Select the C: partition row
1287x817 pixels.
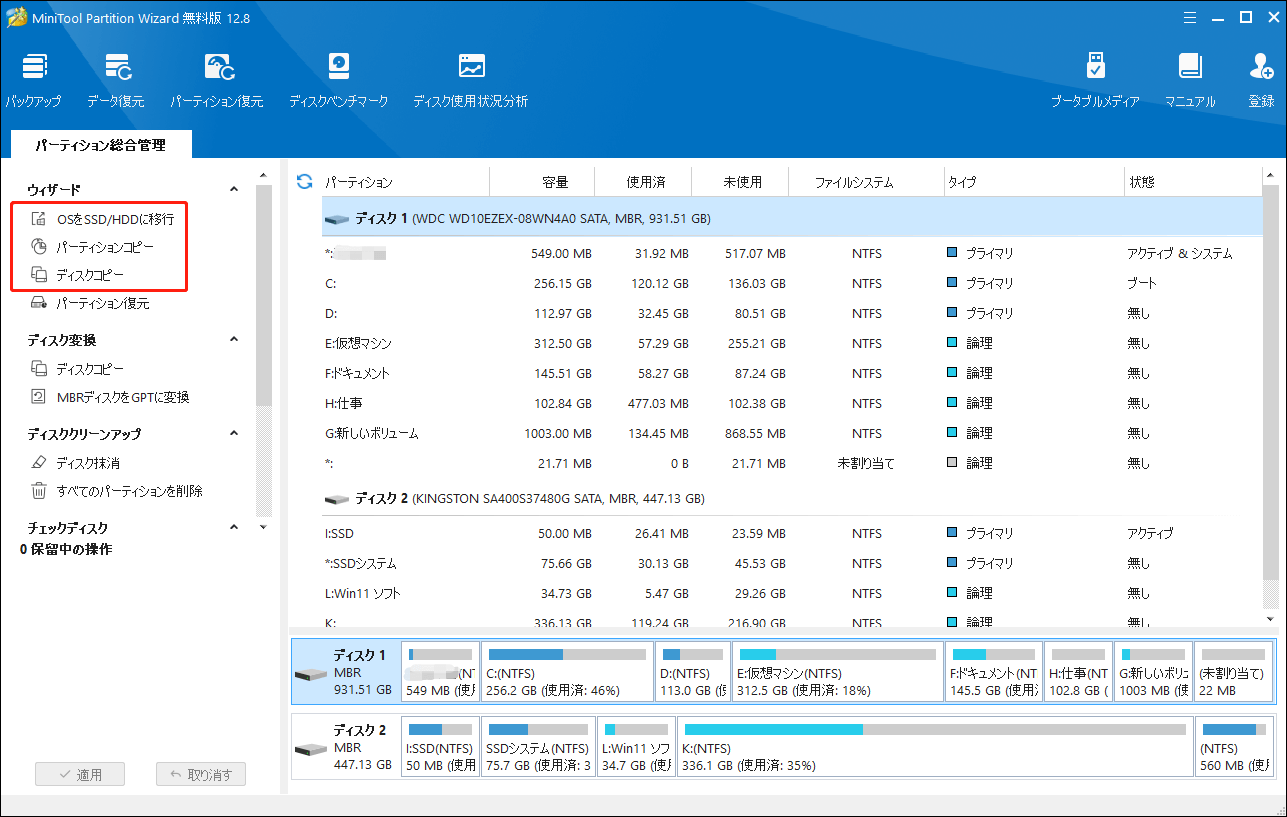792,283
